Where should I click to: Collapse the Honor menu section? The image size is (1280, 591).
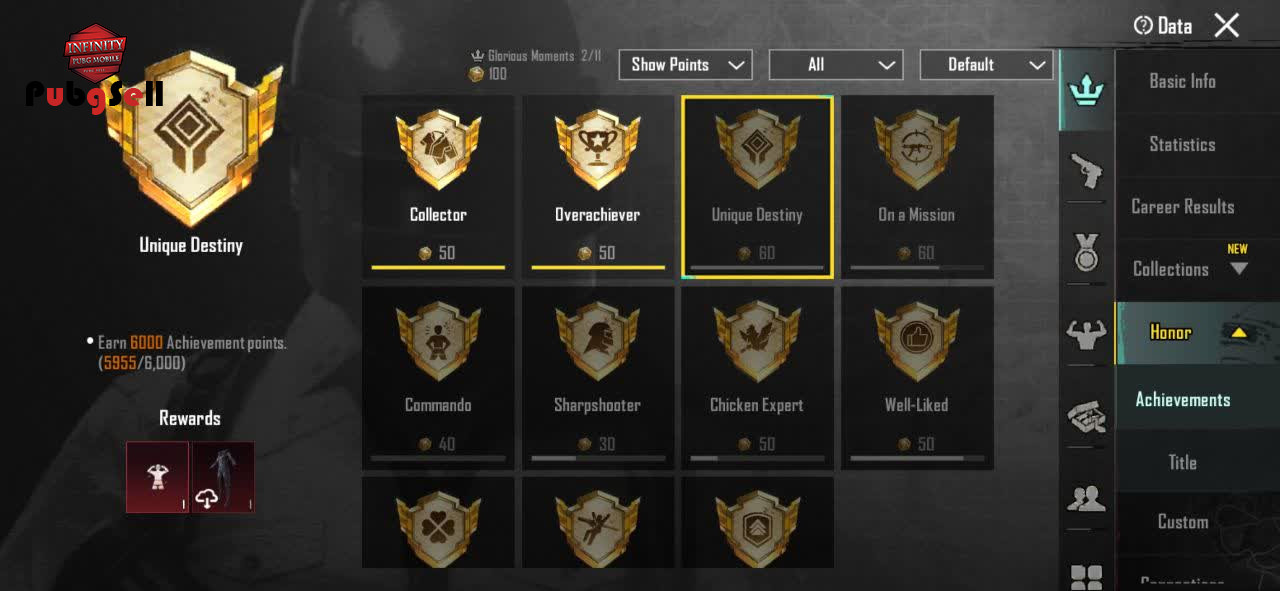[1197, 333]
